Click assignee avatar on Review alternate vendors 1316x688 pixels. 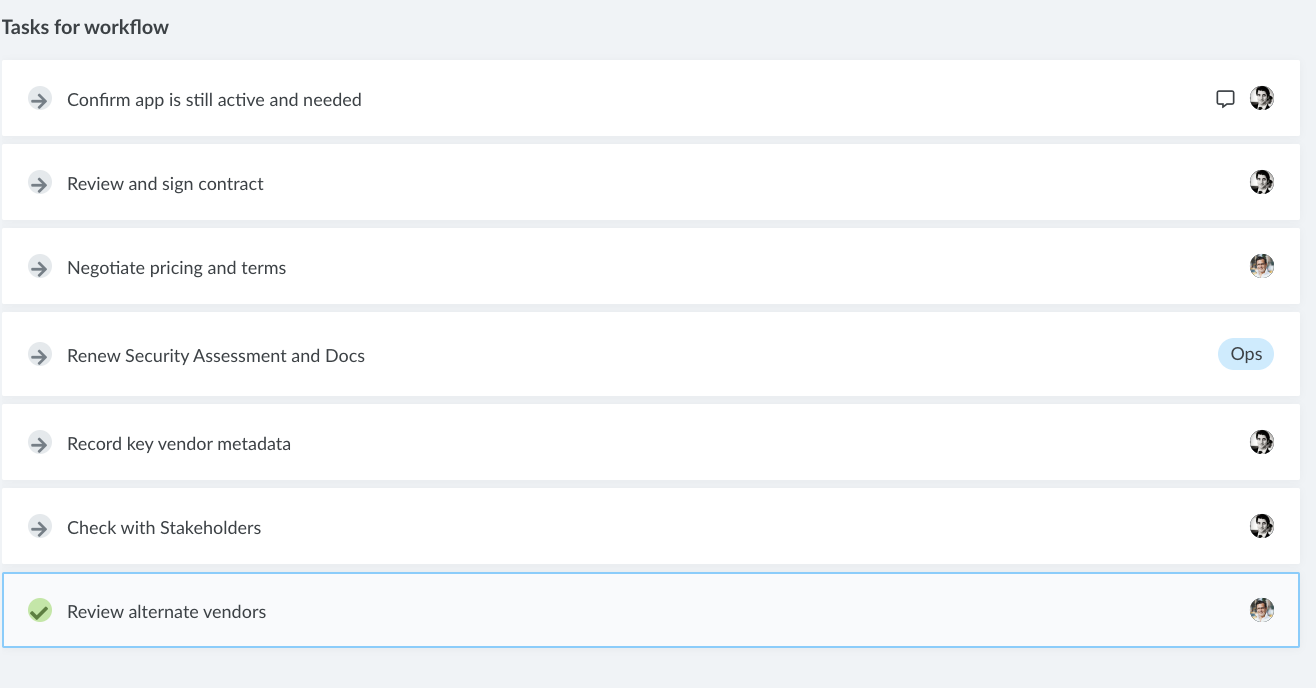[x=1261, y=610]
